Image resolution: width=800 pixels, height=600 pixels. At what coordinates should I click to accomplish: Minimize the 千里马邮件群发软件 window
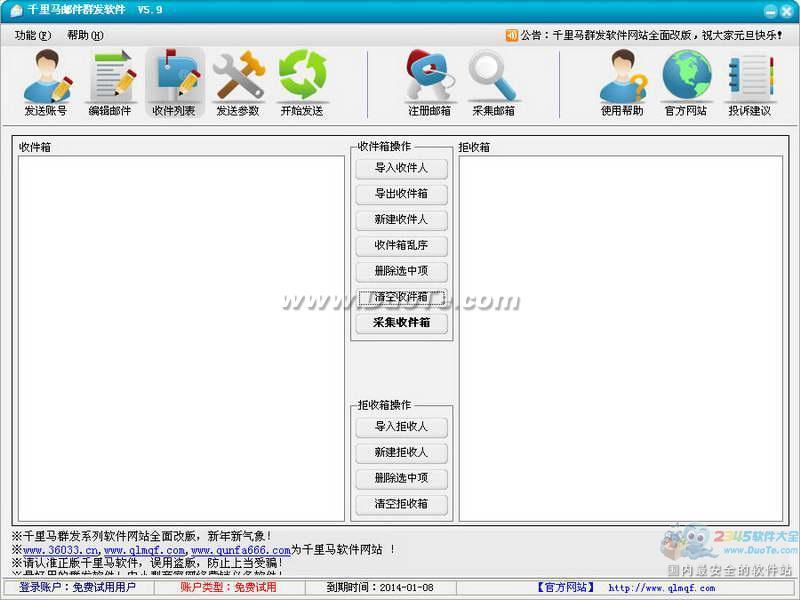click(x=770, y=11)
